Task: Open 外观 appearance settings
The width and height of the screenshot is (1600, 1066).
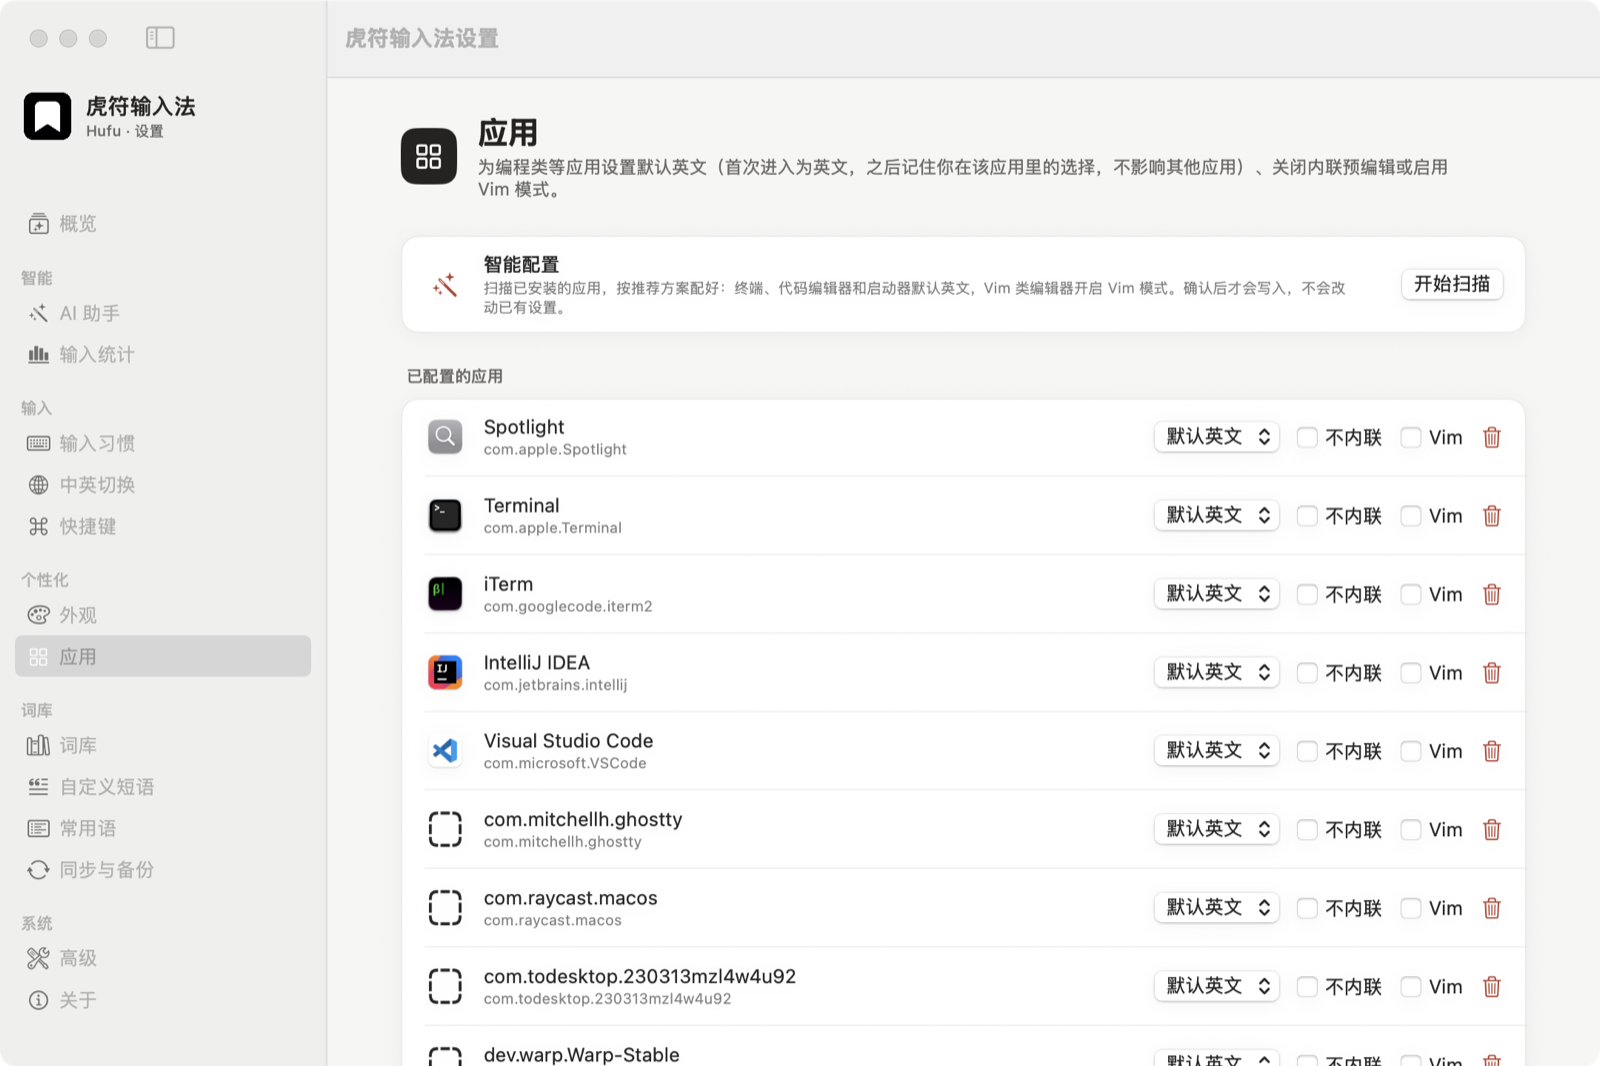Action: point(163,615)
